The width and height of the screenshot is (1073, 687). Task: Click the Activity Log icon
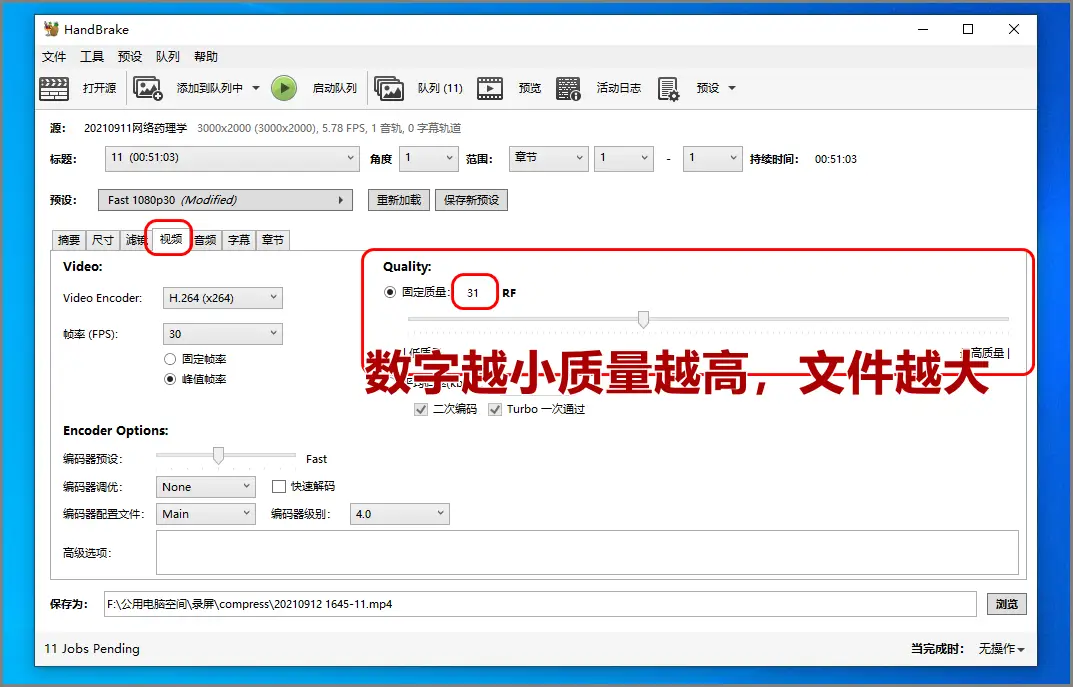click(568, 88)
